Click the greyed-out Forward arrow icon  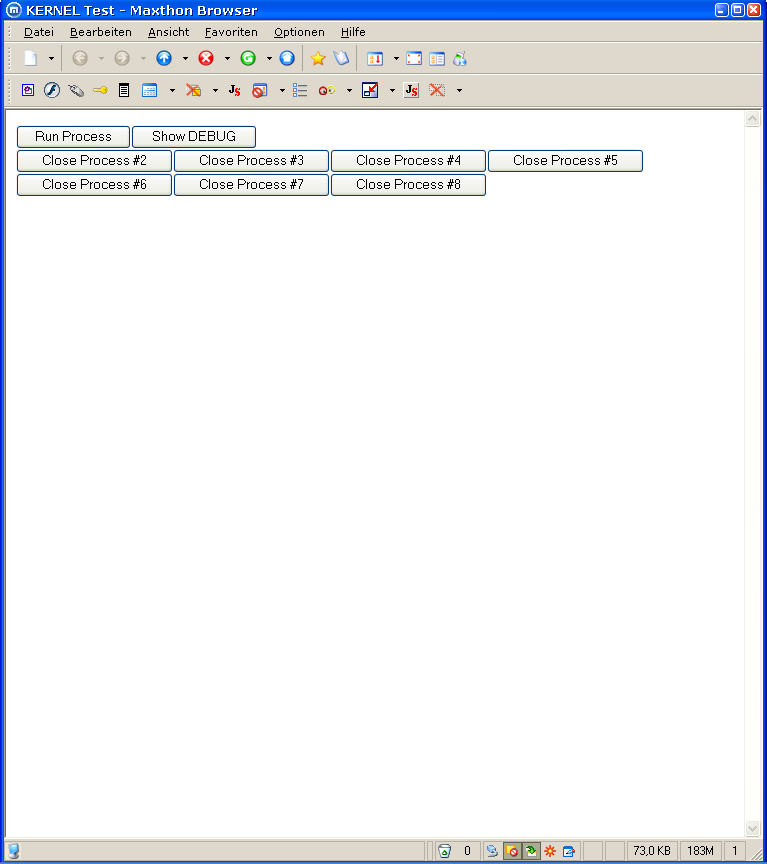coord(122,58)
